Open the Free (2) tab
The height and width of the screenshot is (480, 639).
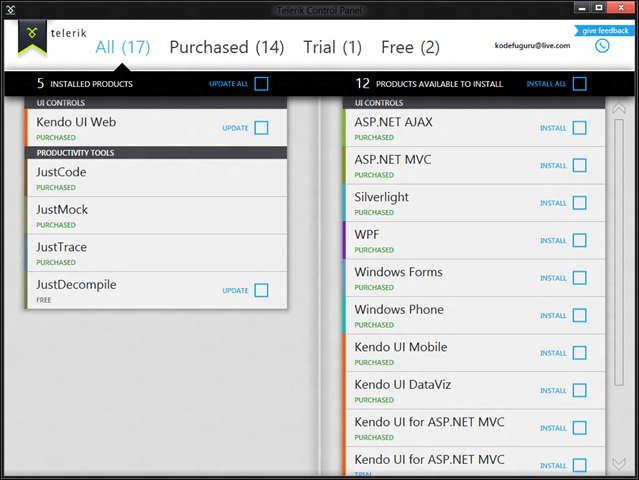tap(410, 47)
